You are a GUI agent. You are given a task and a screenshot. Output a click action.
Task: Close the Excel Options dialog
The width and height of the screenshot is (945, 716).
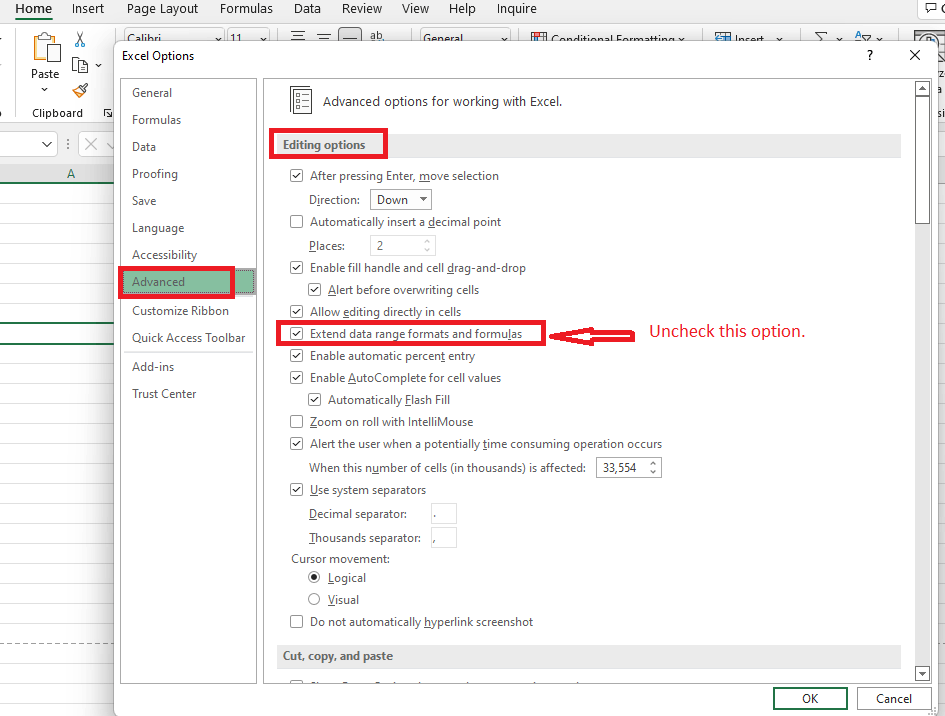pyautogui.click(x=914, y=55)
